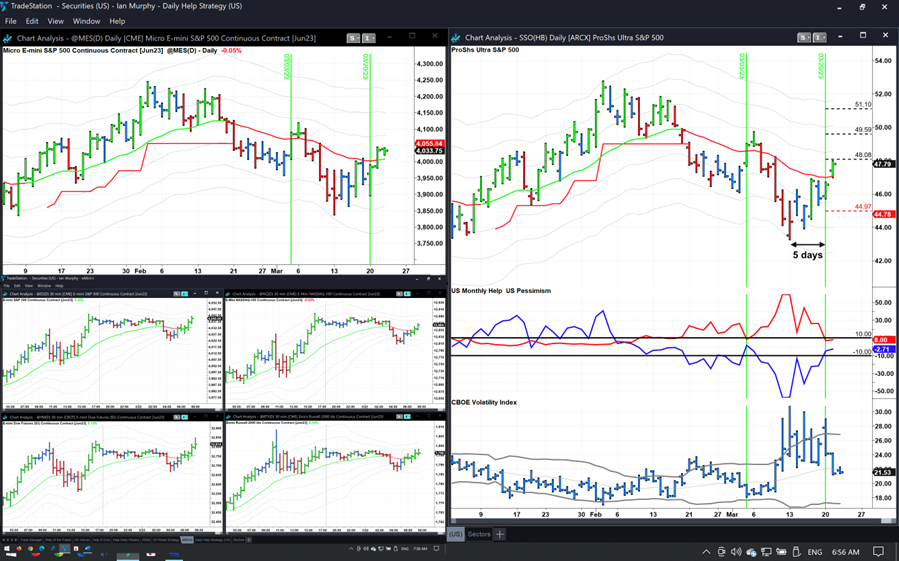This screenshot has width=899, height=561.
Task: Click the 4,055.84 red price marker on MES chart
Action: tap(429, 144)
